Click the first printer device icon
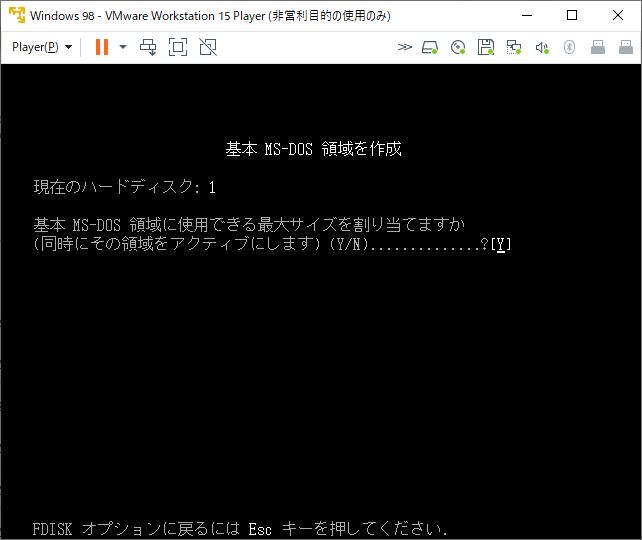Screen dimensions: 642x540 click(x=598, y=47)
